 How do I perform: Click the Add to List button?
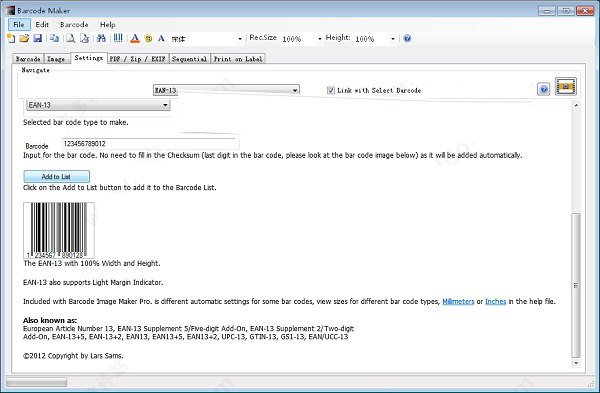pos(56,176)
